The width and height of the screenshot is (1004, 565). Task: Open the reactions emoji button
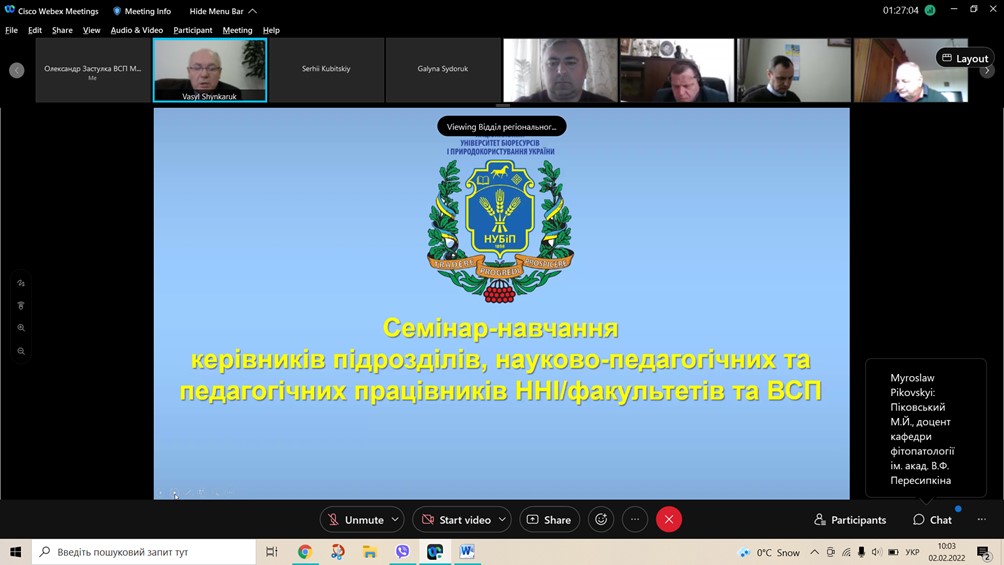point(601,520)
